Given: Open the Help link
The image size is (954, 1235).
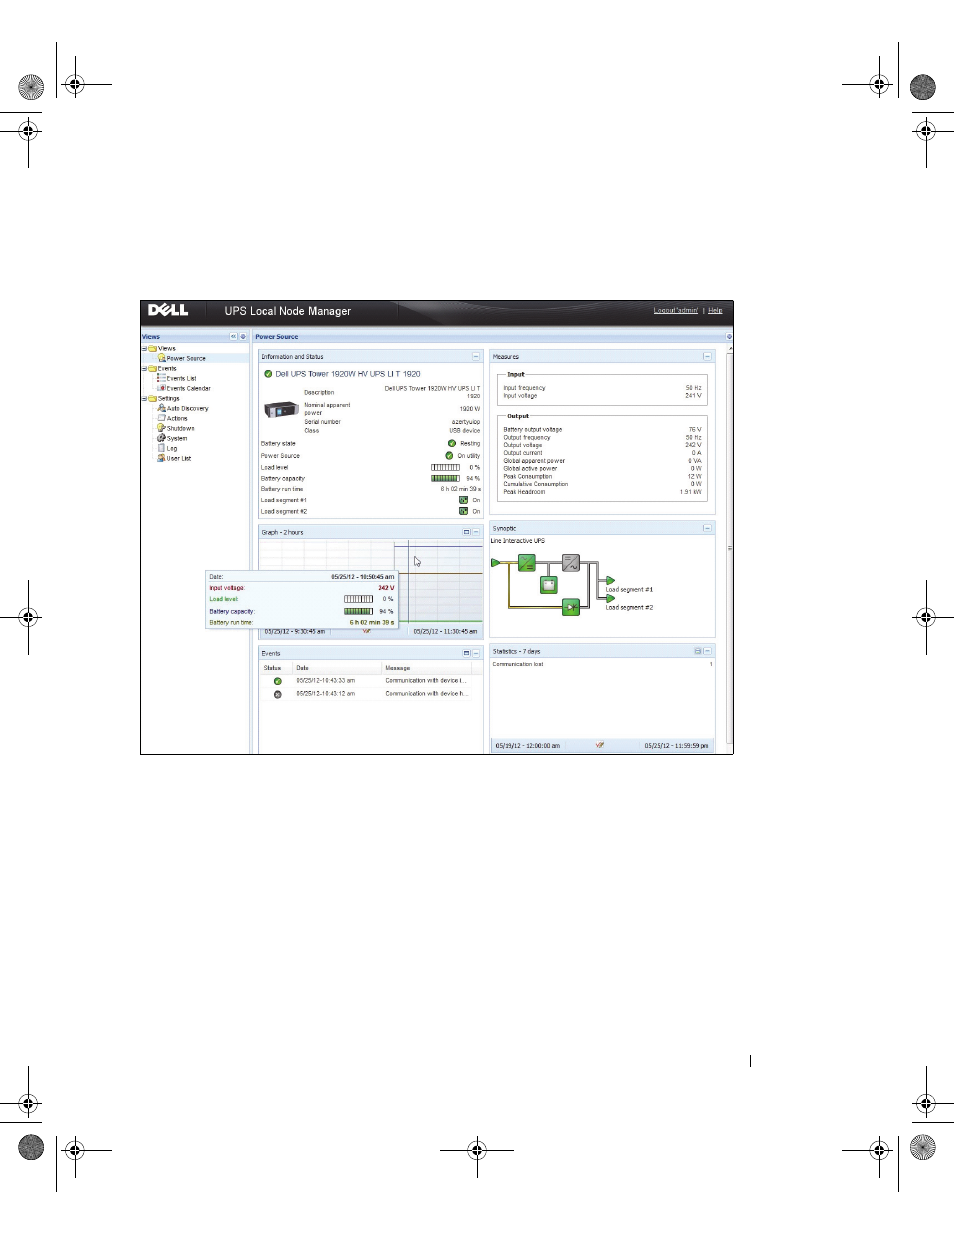Looking at the screenshot, I should click(x=715, y=311).
